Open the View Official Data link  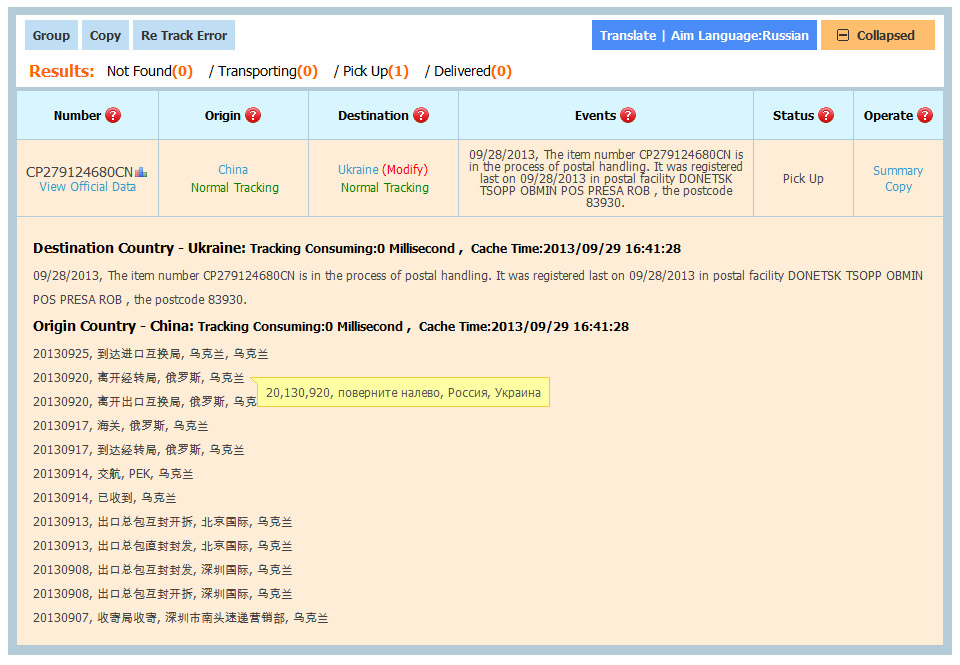click(88, 187)
